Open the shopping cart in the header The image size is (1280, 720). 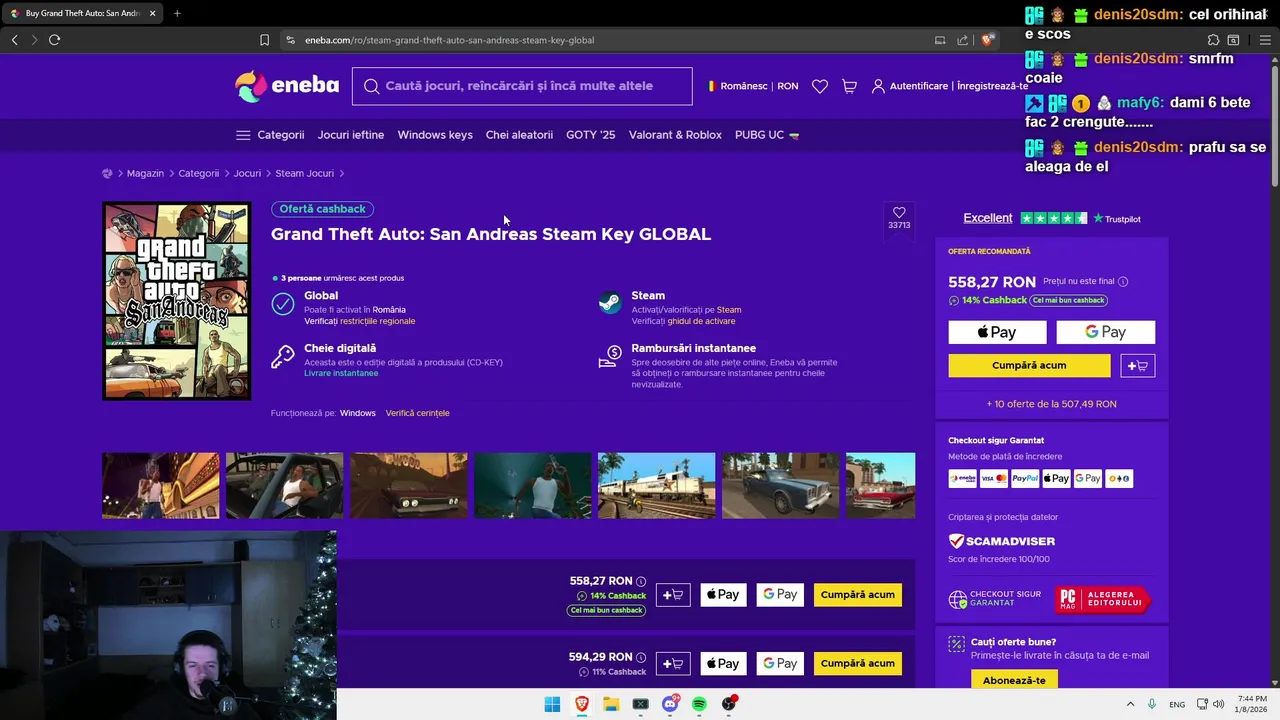(849, 86)
